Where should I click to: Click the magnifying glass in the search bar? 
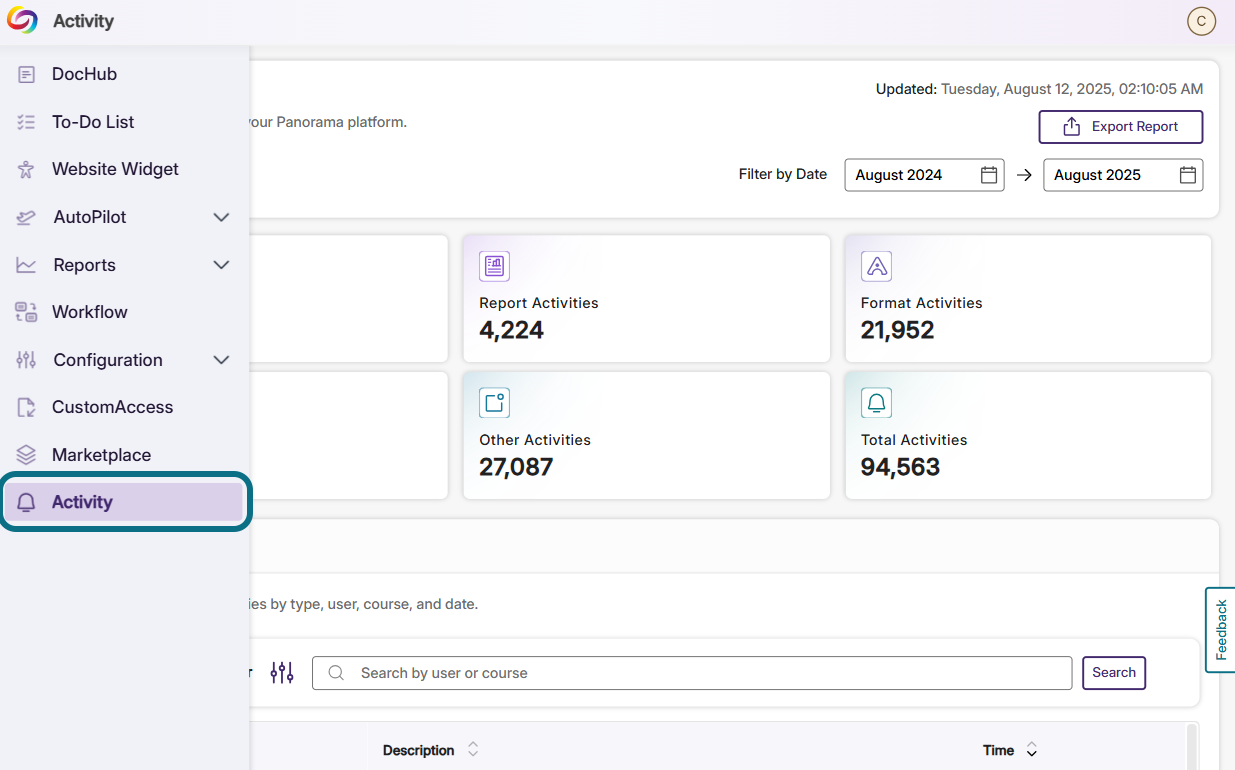[335, 672]
